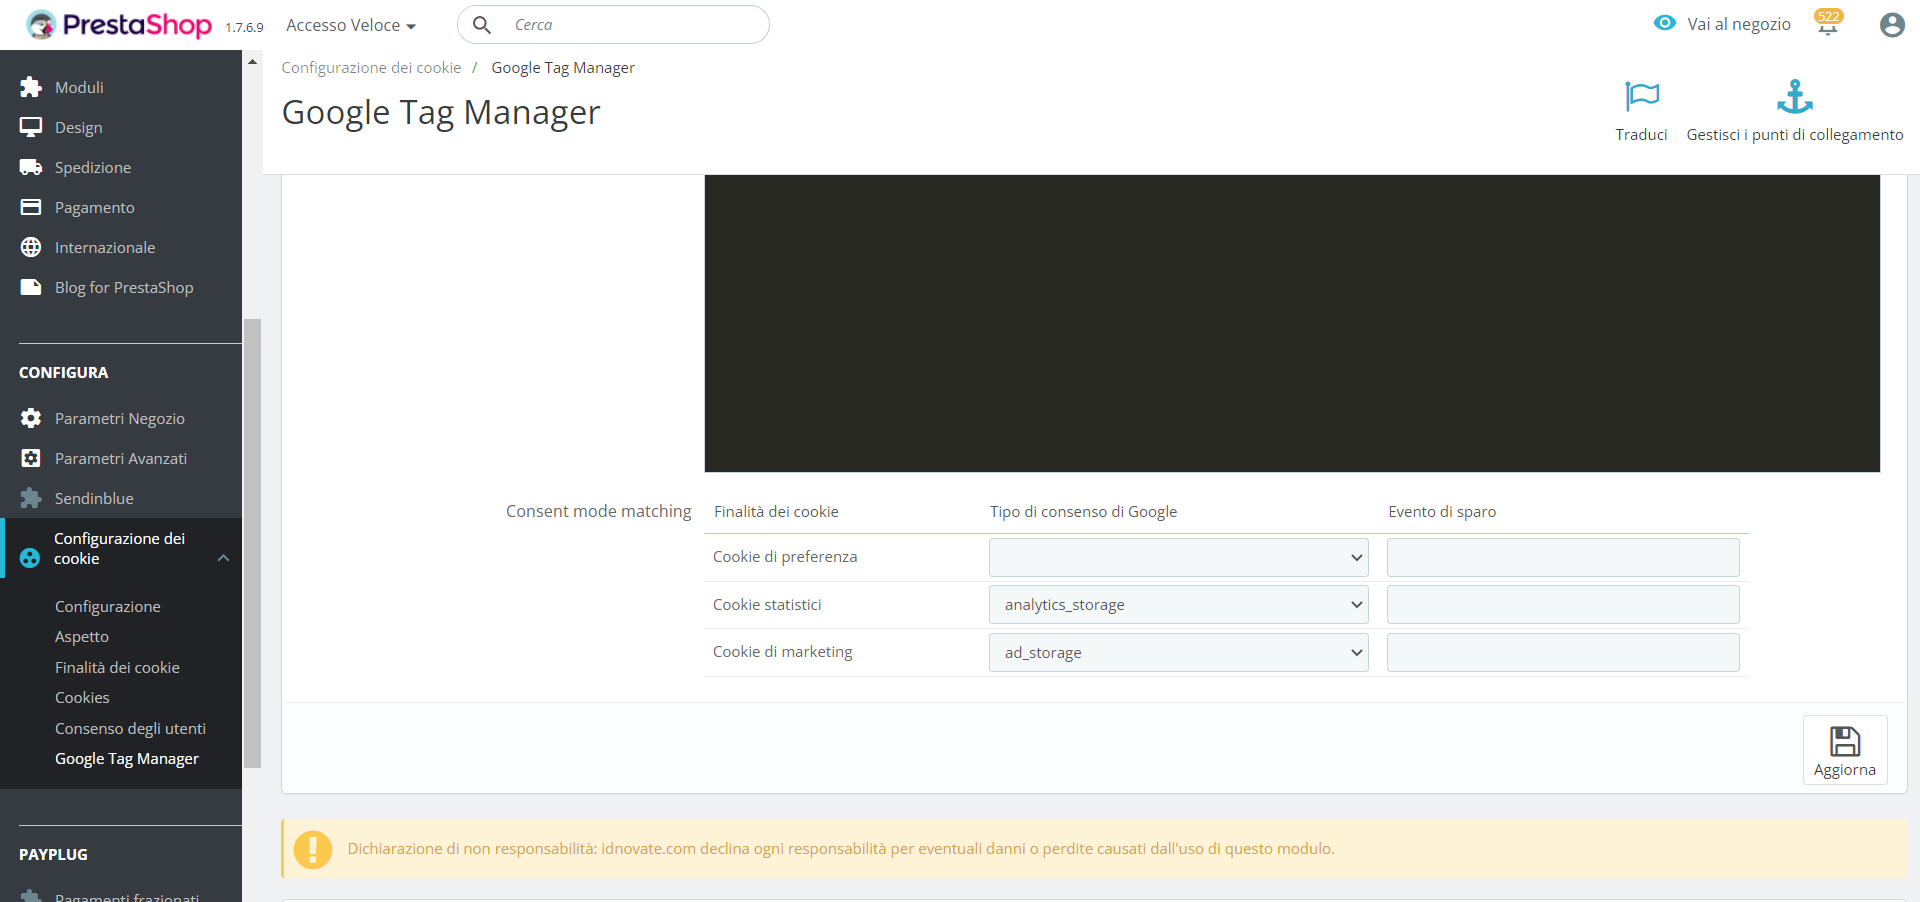The width and height of the screenshot is (1920, 902).
Task: Click the Configurazione dei cookie menu label
Action: pyautogui.click(x=120, y=548)
